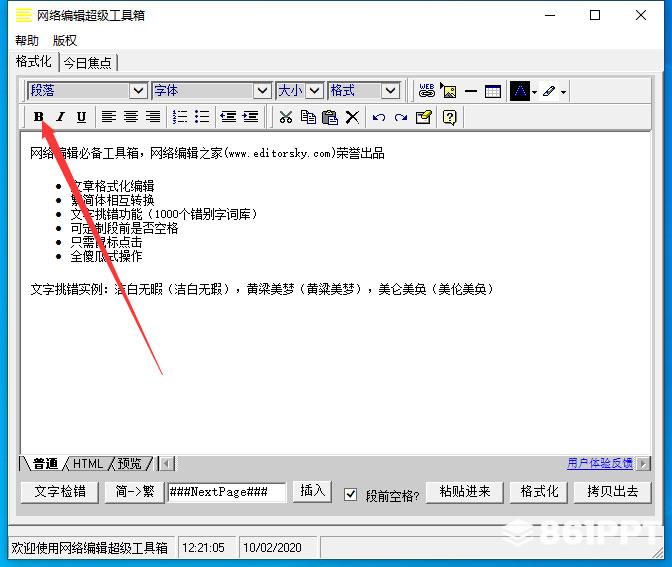The width and height of the screenshot is (672, 567).
Task: Center align the text
Action: pos(131,117)
